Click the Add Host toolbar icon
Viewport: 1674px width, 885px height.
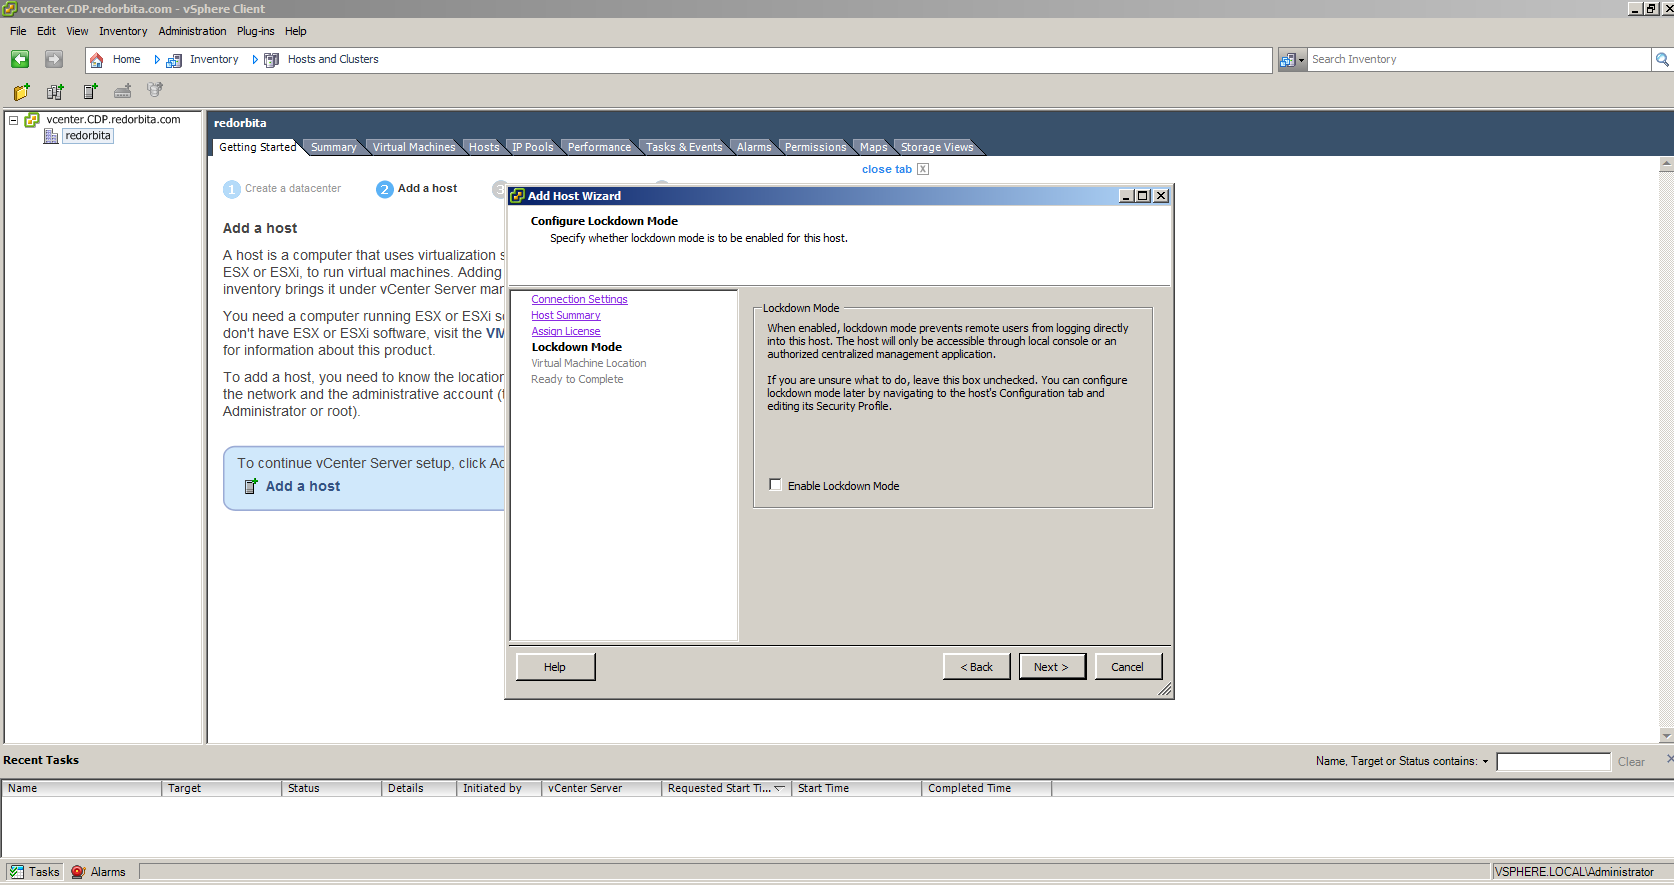point(90,92)
